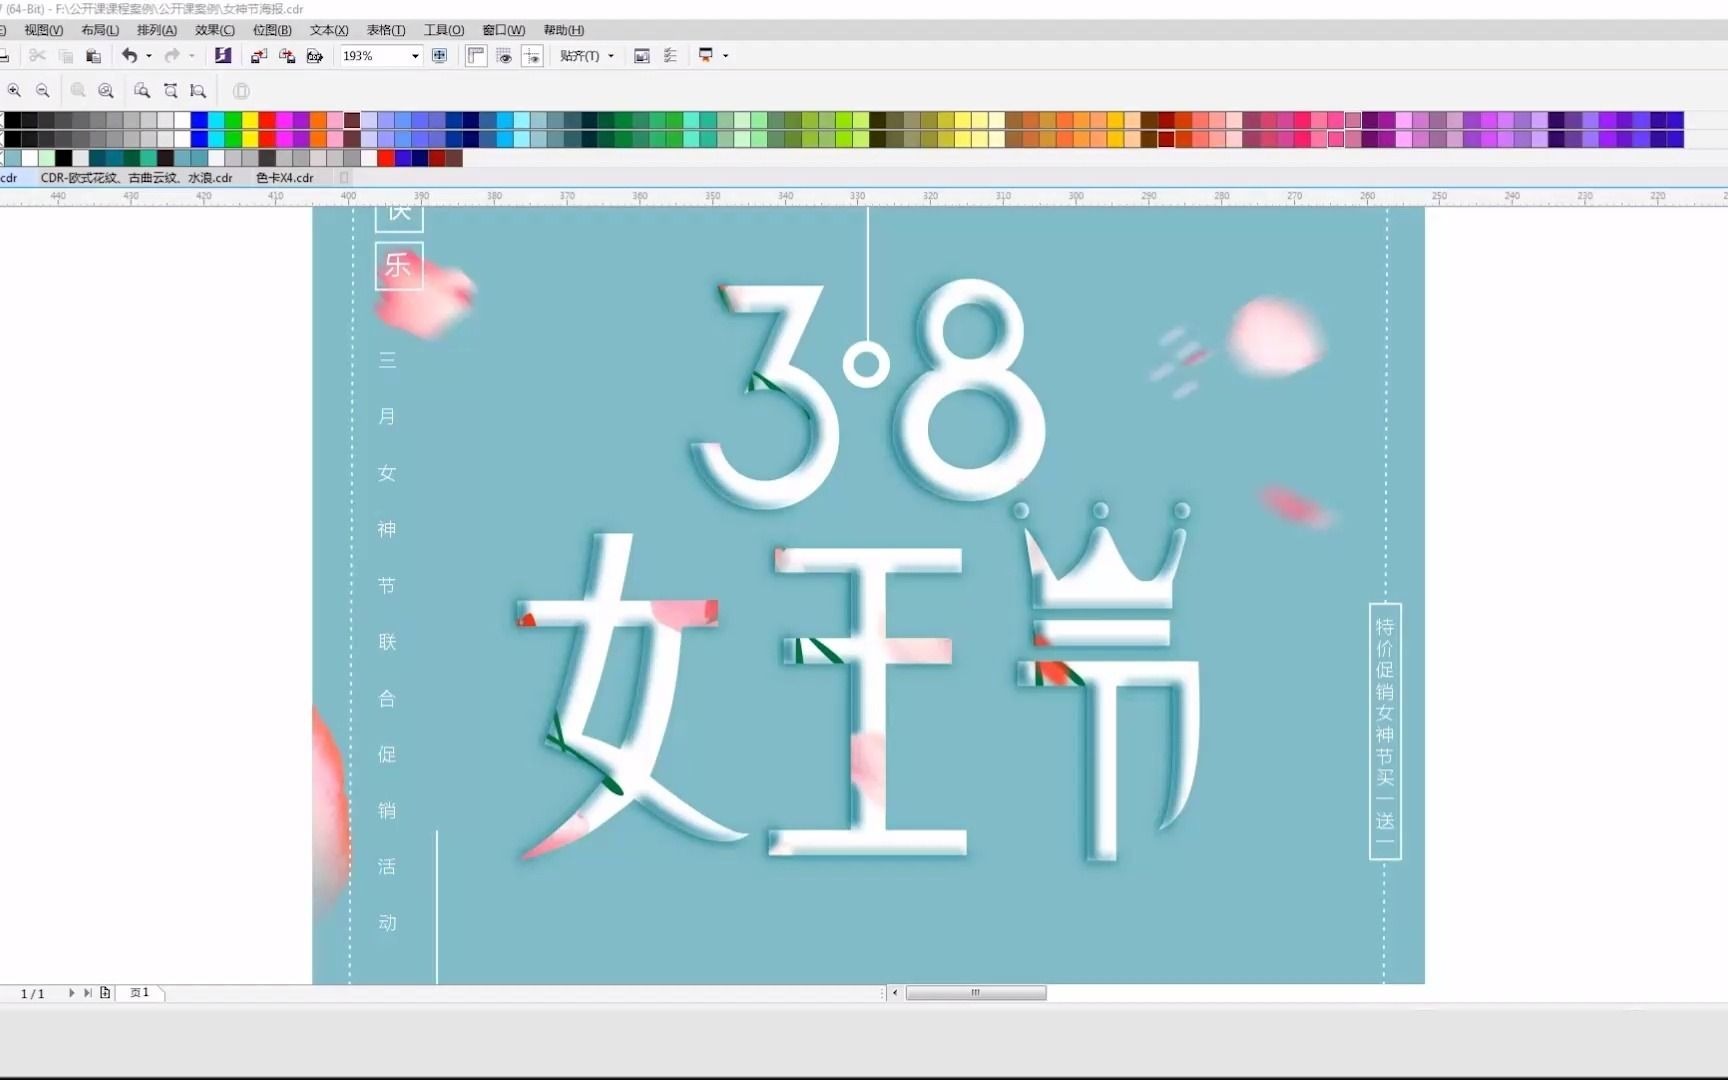The height and width of the screenshot is (1080, 1728).
Task: Open the 视图(V) menu
Action: (x=43, y=30)
